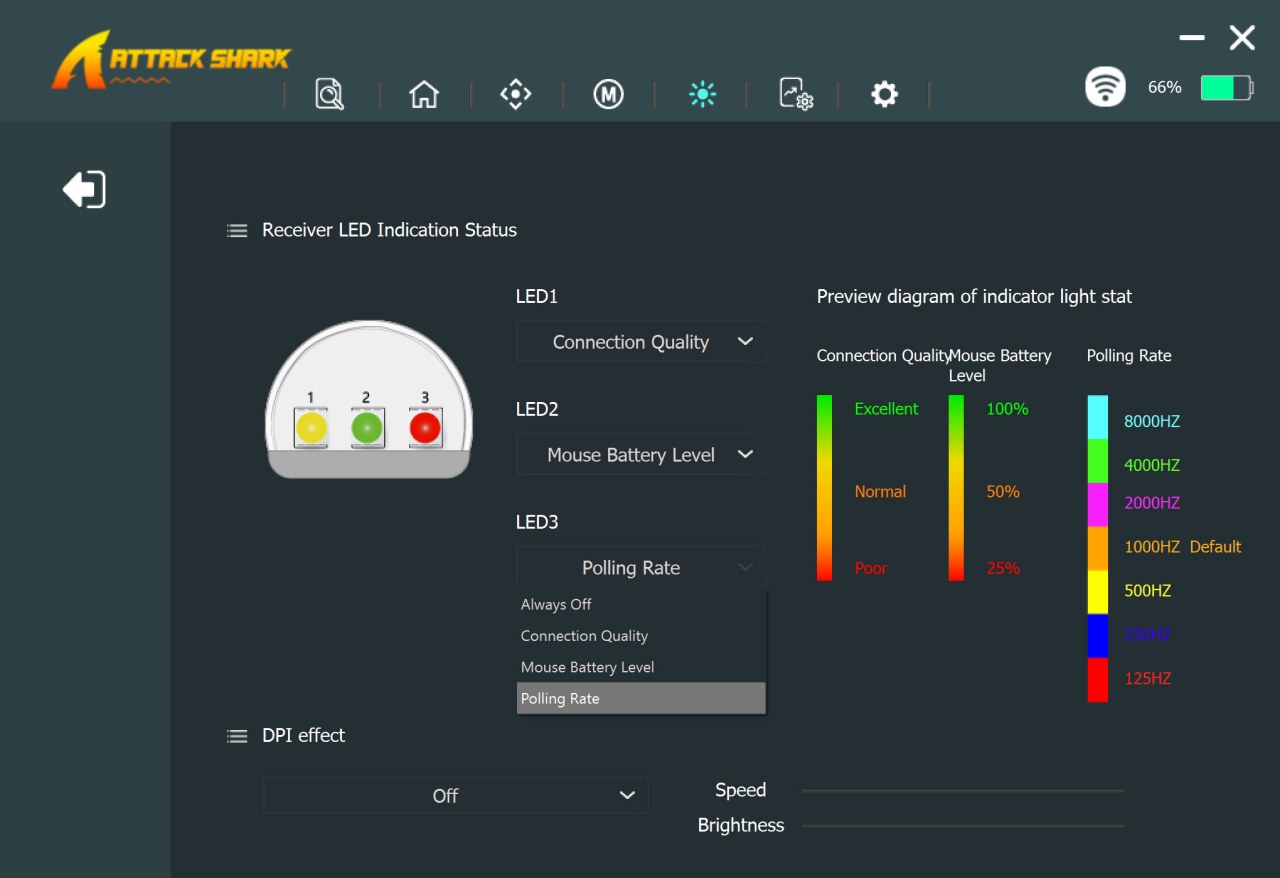Open the search/inspect page icon in toolbar

[x=329, y=94]
